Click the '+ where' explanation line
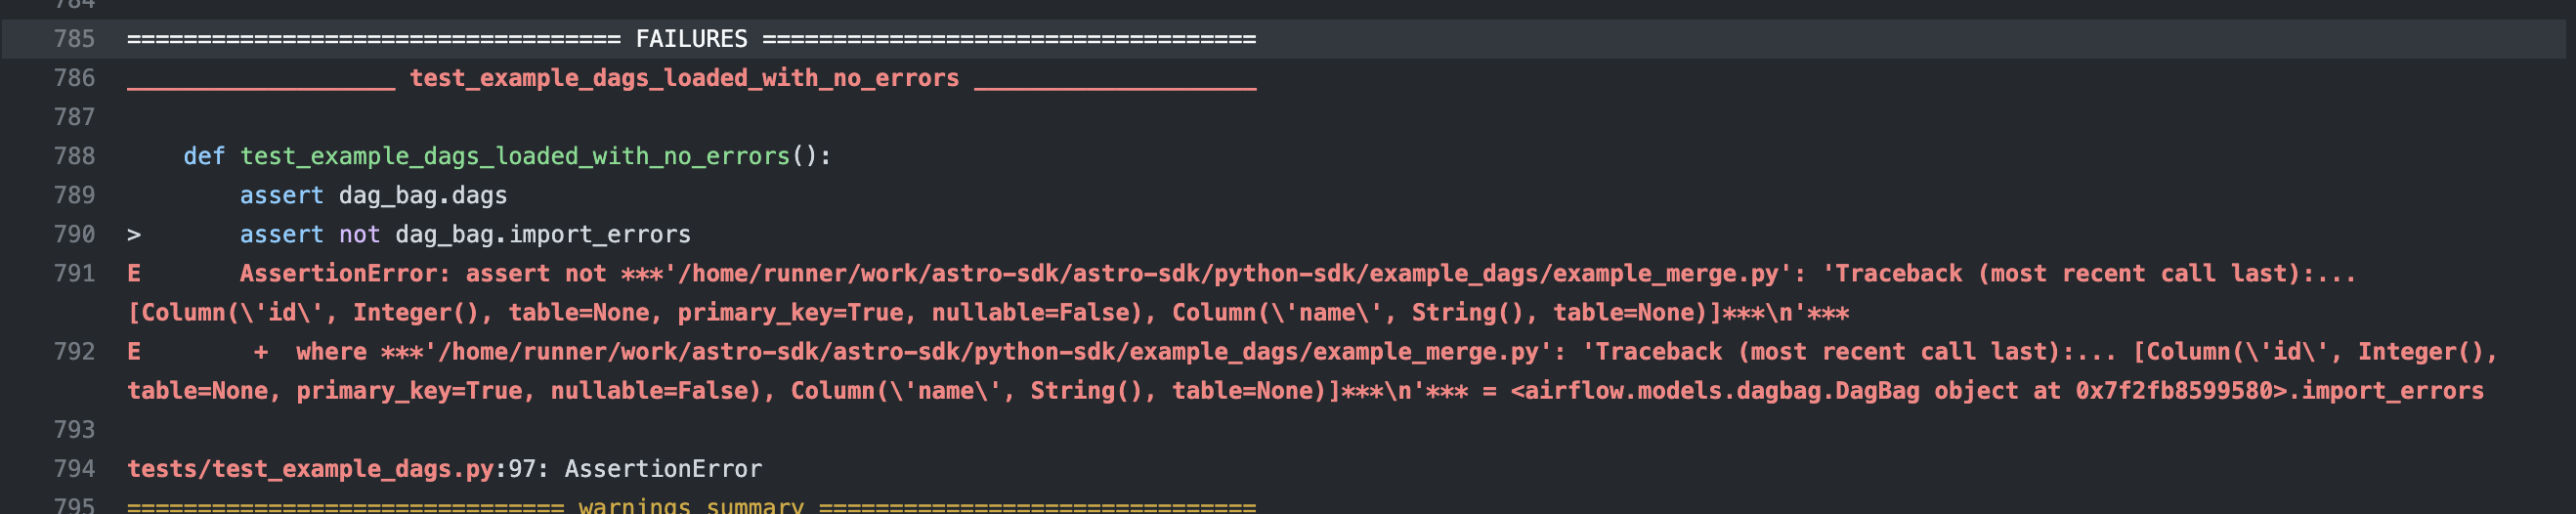 [310, 351]
